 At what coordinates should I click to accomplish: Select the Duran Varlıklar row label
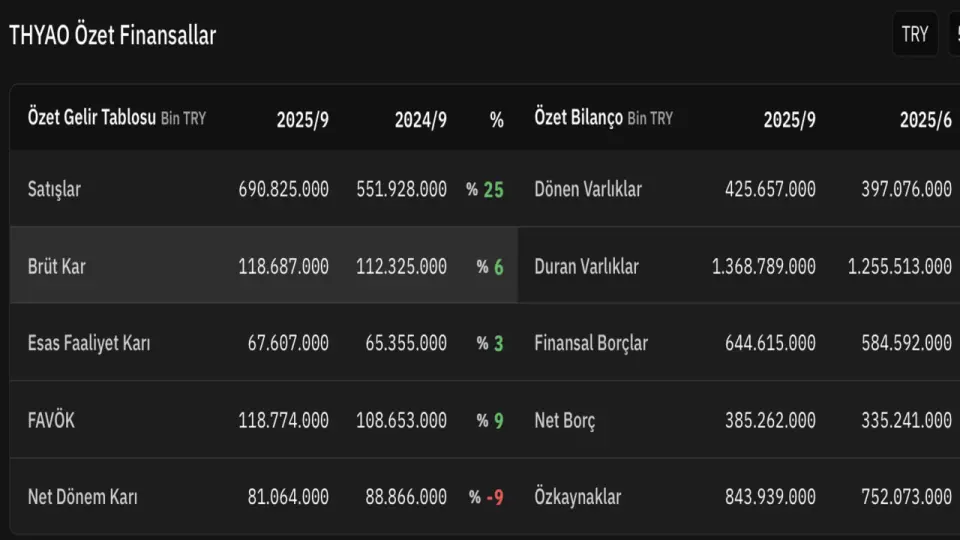tap(586, 267)
